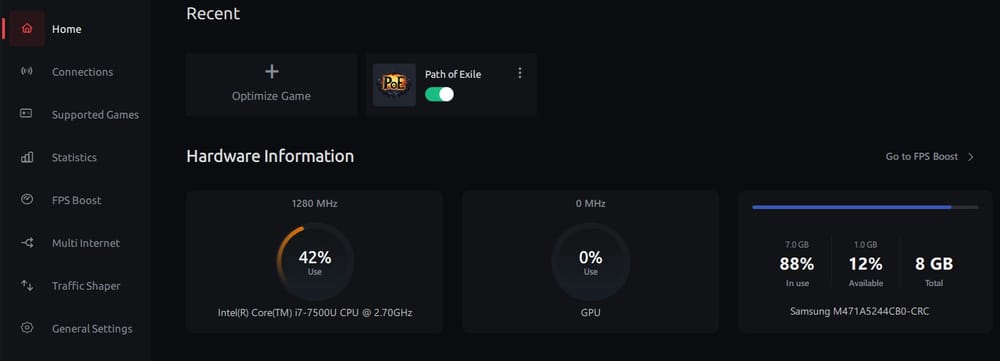This screenshot has width=1000, height=361.
Task: Click the Optimize Game button text
Action: [271, 96]
